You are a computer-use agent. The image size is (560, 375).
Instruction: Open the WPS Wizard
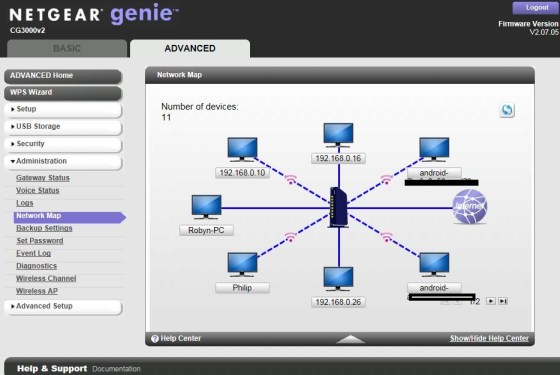[63, 92]
